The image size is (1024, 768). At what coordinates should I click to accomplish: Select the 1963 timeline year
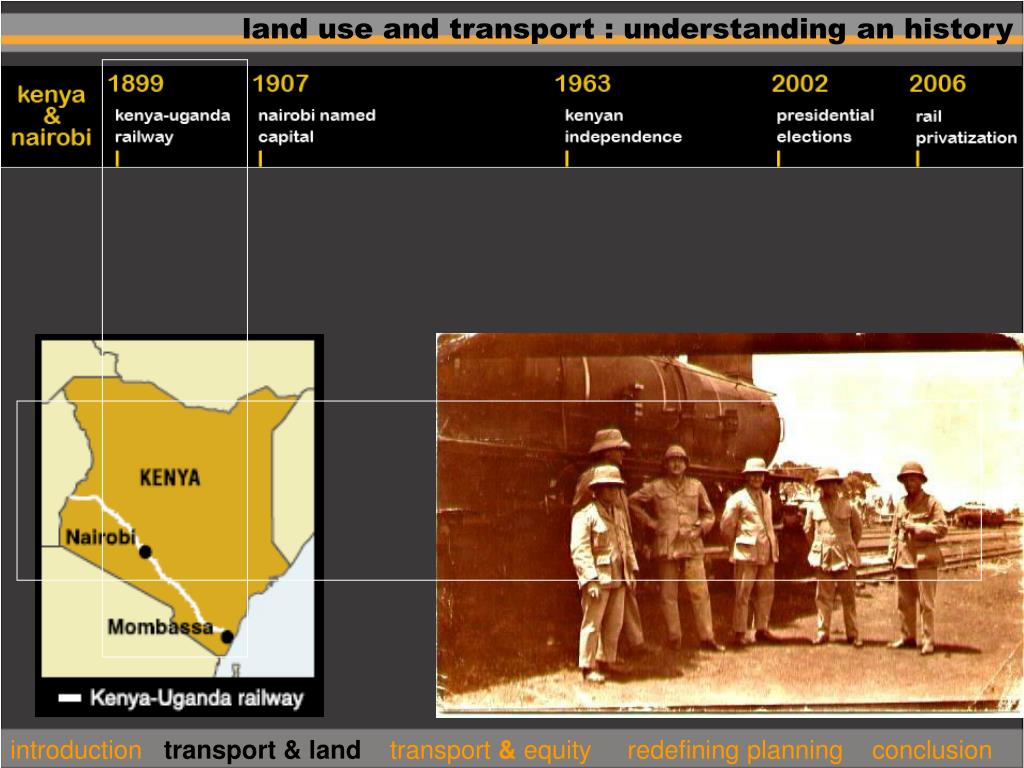point(583,84)
